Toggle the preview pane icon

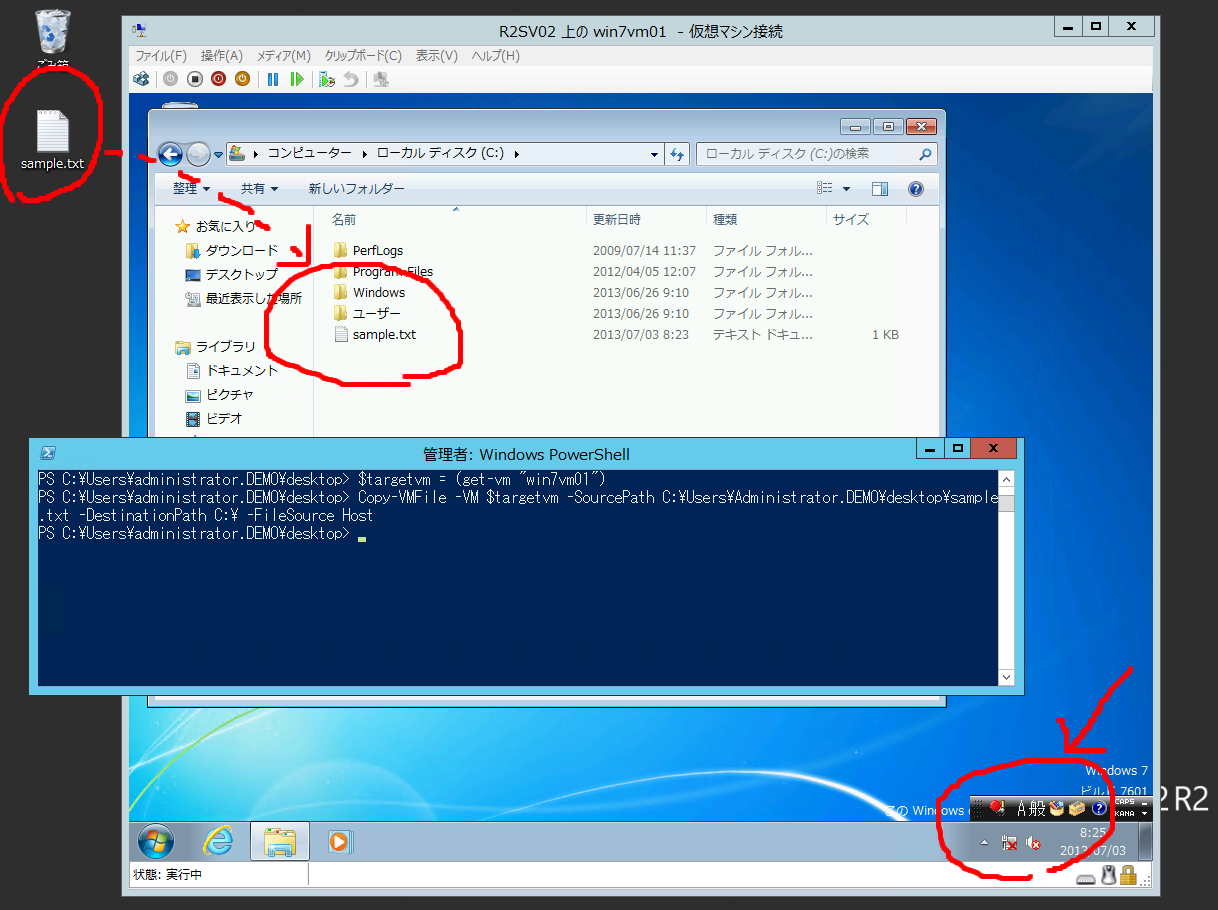click(x=880, y=188)
